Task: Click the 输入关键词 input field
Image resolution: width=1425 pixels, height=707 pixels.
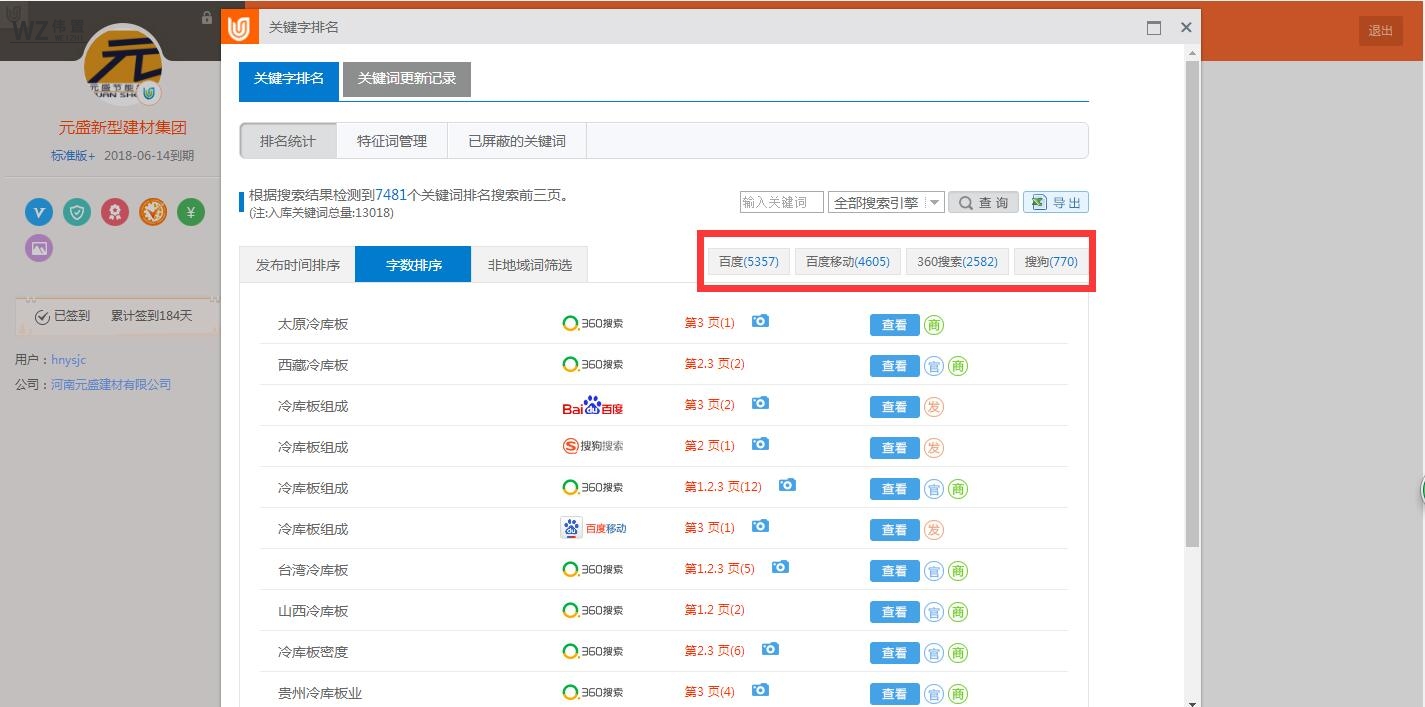Action: tap(781, 202)
